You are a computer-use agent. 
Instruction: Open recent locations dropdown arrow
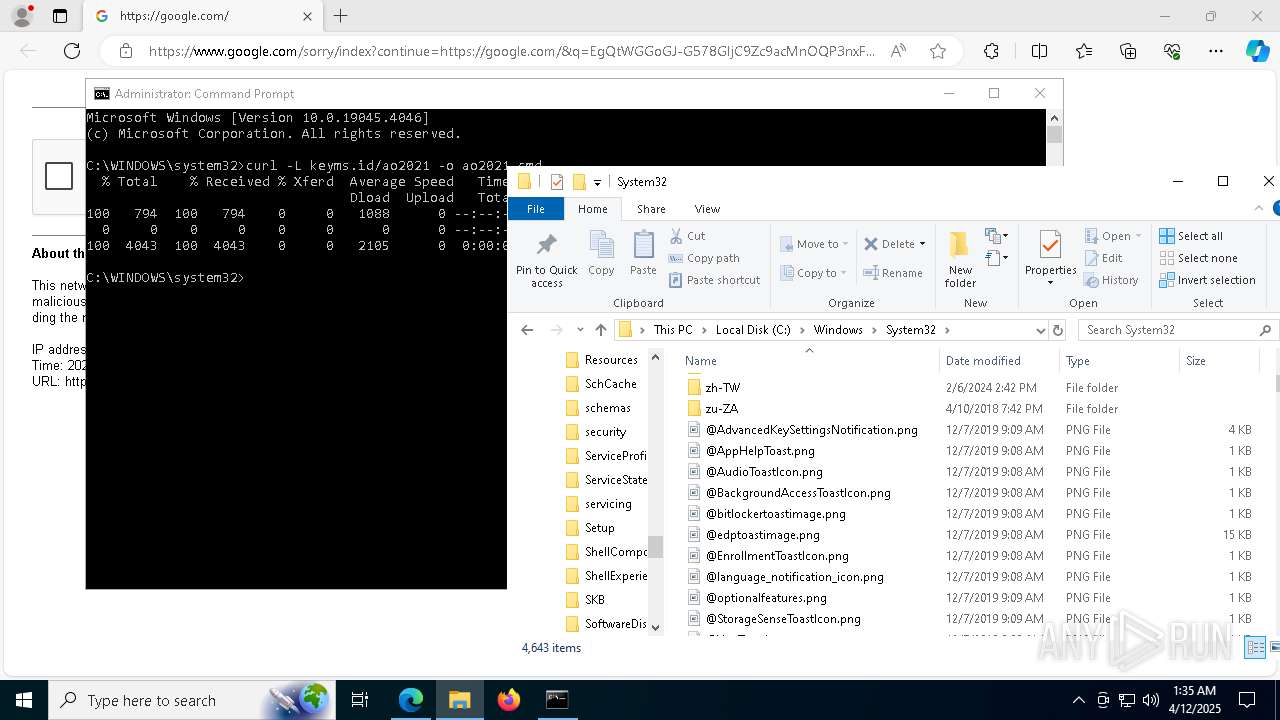point(580,330)
